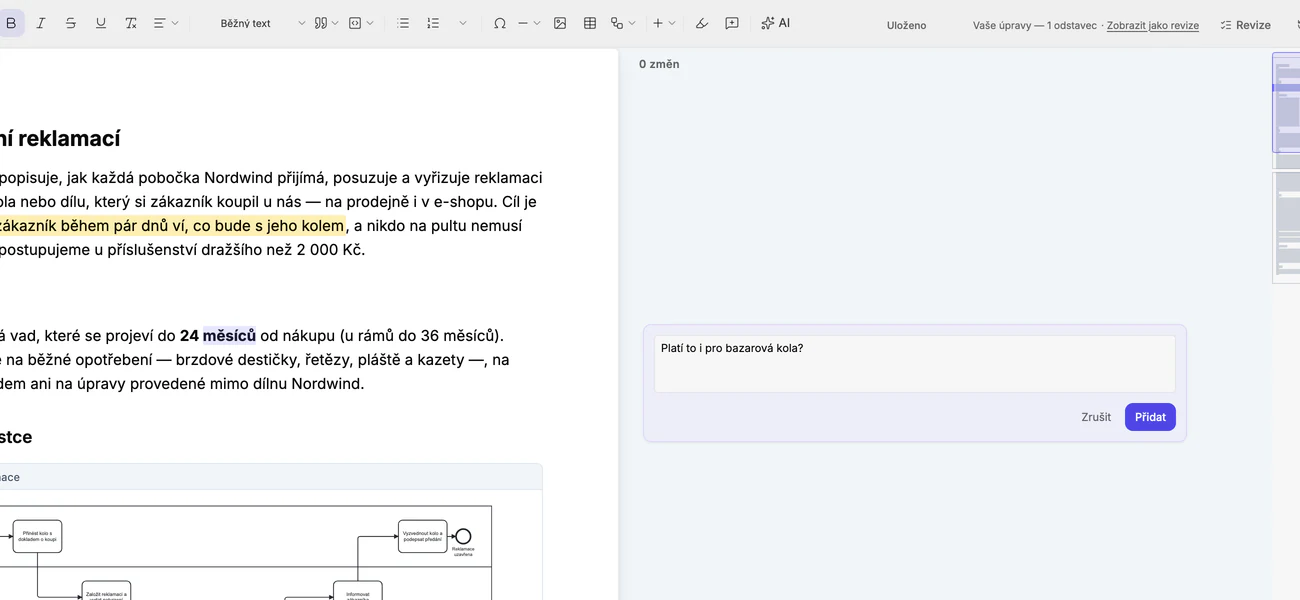Click Zobrazit jako revize link

pyautogui.click(x=1152, y=25)
